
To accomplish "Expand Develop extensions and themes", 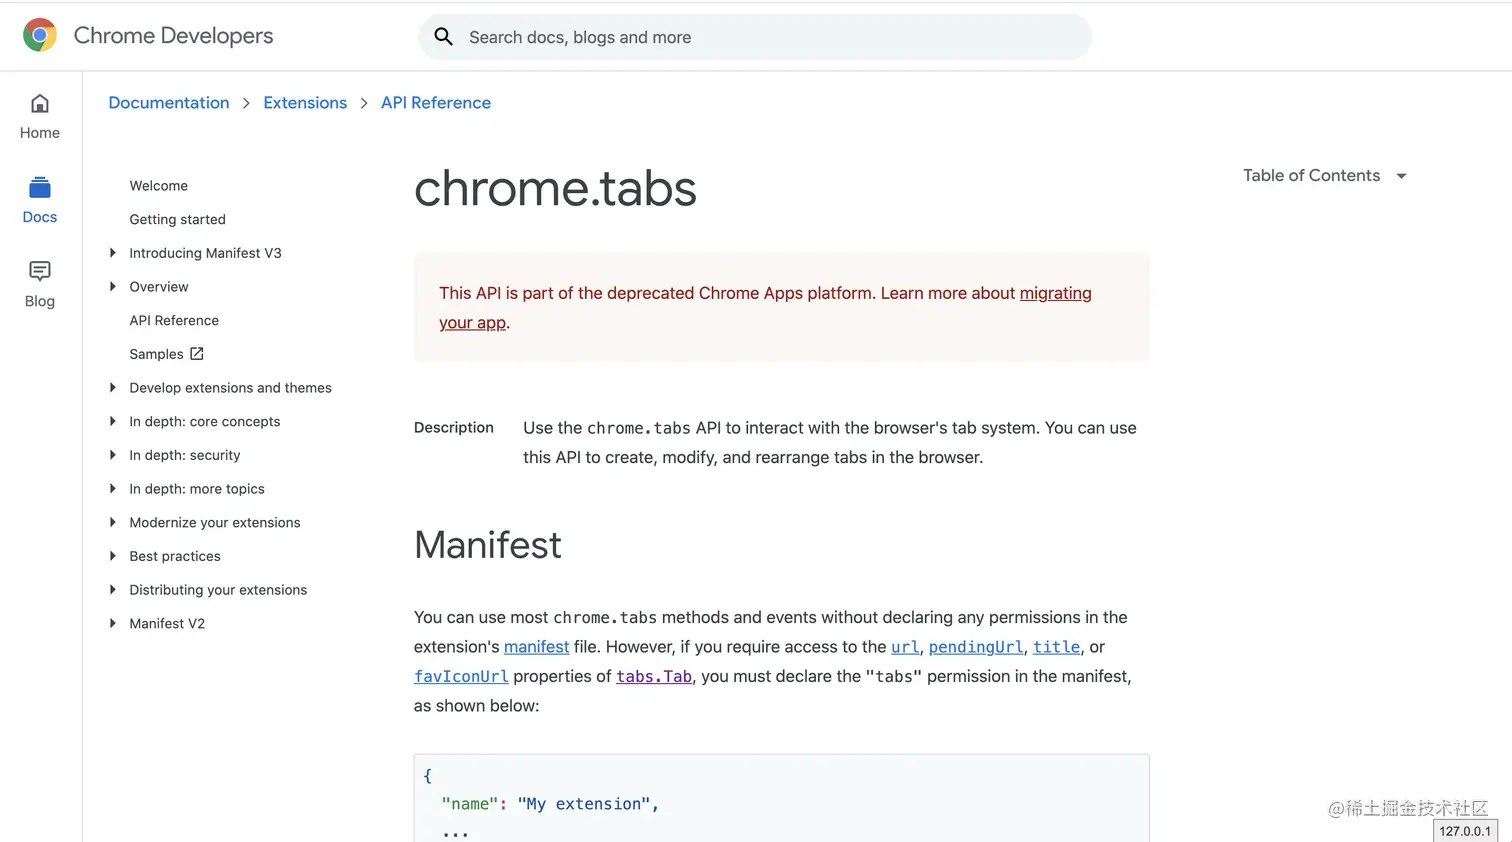I will (113, 388).
